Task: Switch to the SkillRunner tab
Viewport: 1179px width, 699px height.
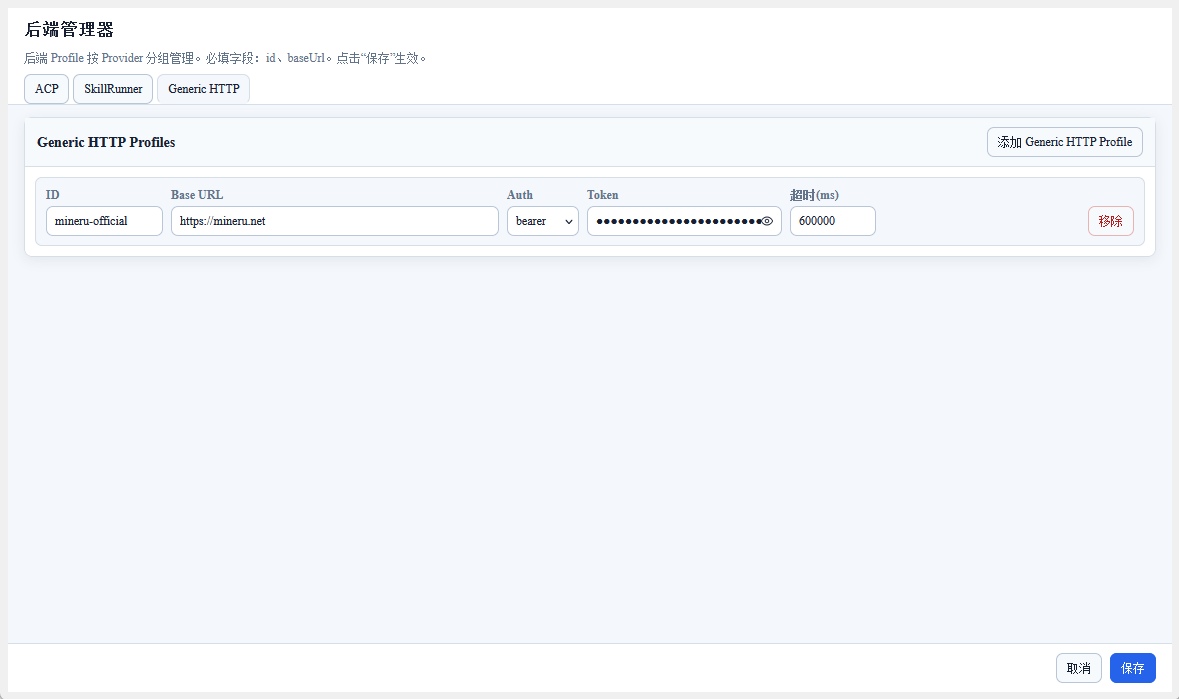Action: 113,89
